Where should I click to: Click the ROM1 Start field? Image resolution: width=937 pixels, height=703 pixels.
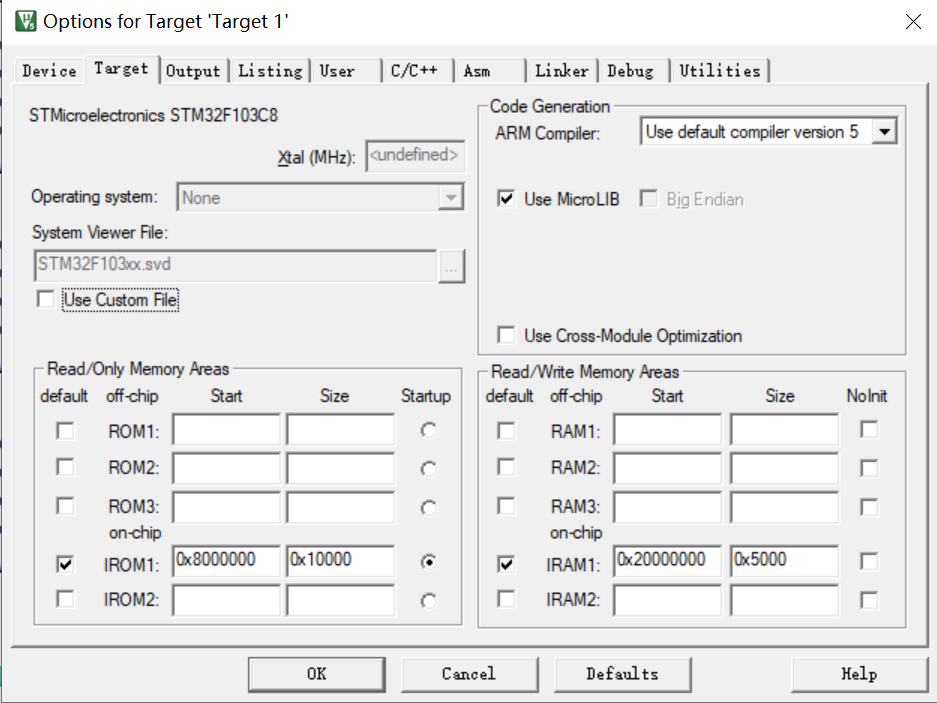(x=226, y=429)
